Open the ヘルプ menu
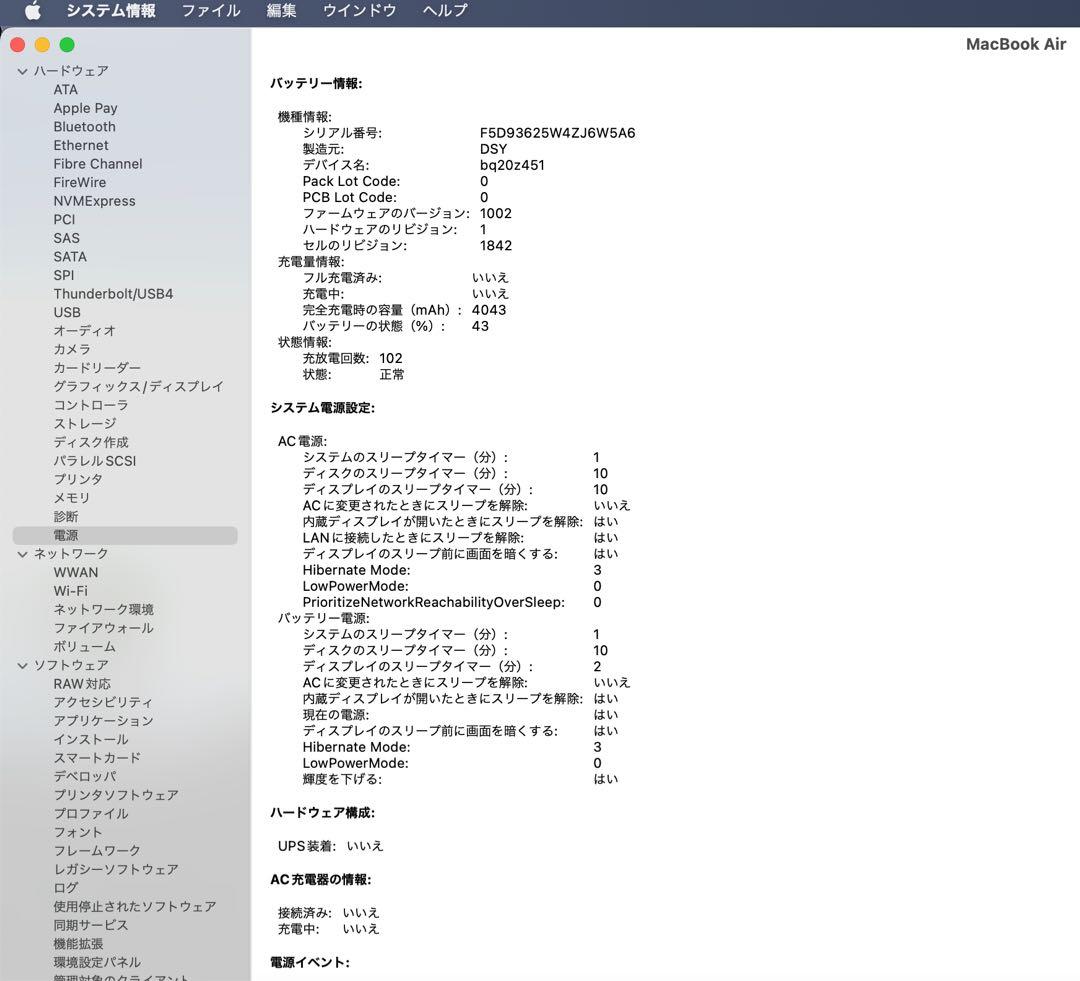The image size is (1080, 981). [443, 11]
